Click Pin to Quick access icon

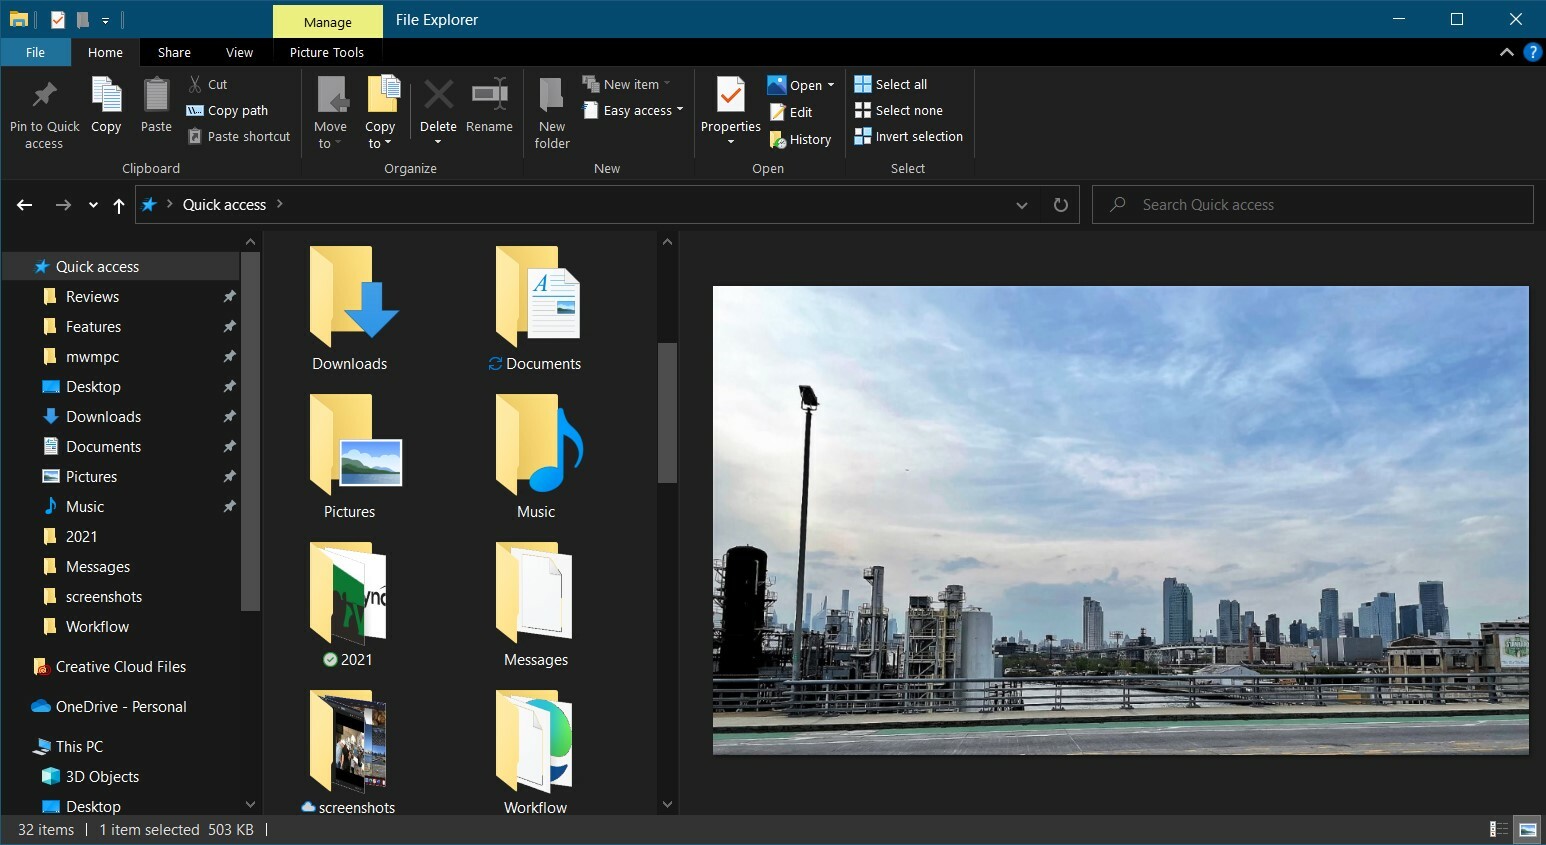(44, 97)
